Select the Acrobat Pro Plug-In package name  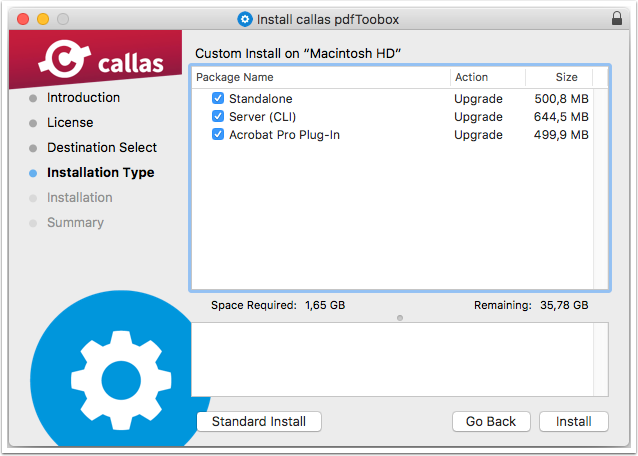point(284,135)
